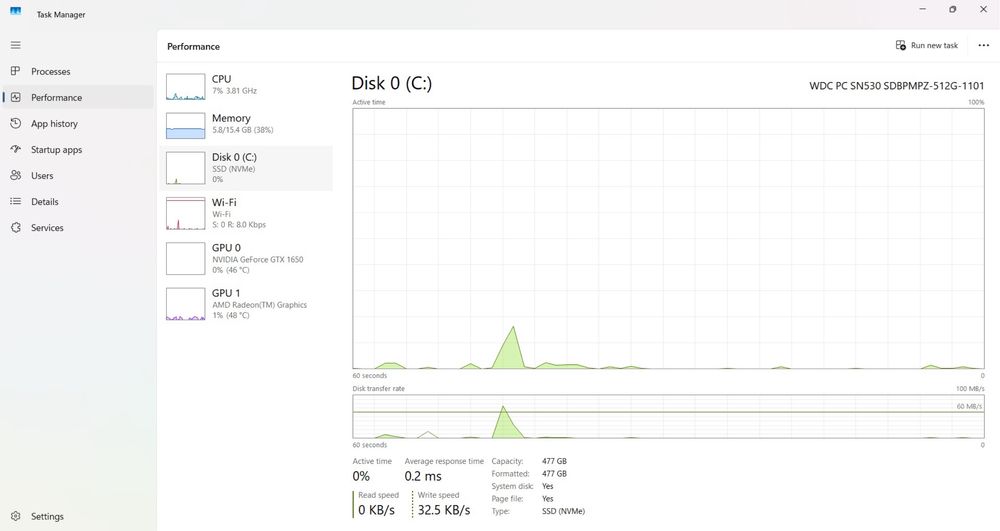
Task: Click the Disk transfer rate graph
Action: (668, 416)
